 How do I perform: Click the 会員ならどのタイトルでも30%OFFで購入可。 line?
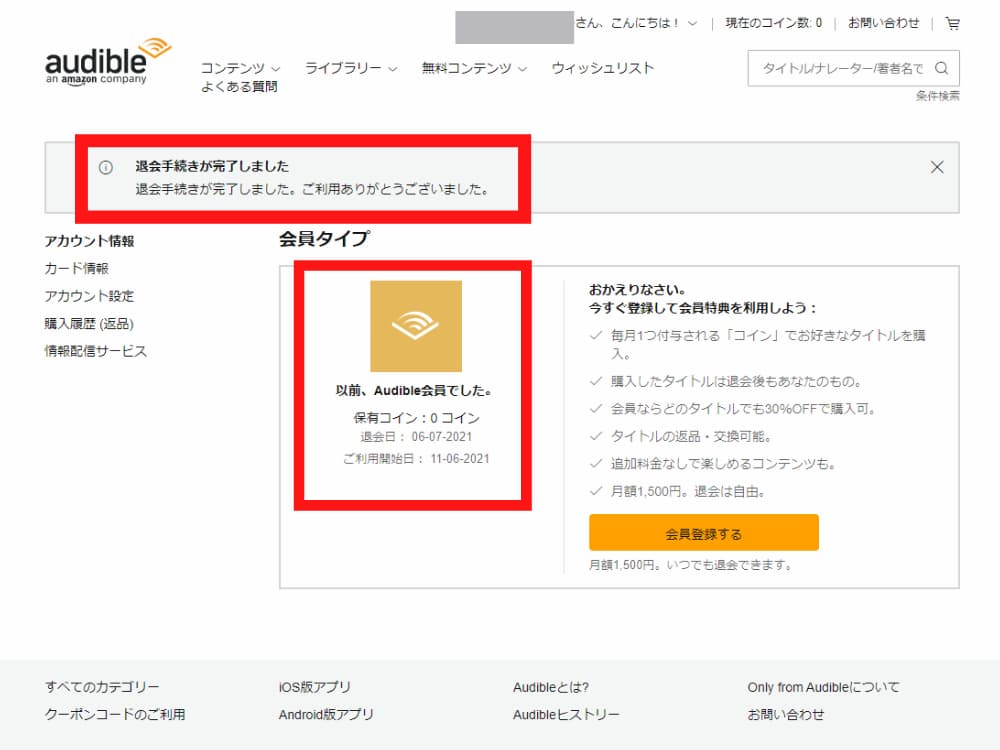tap(744, 409)
